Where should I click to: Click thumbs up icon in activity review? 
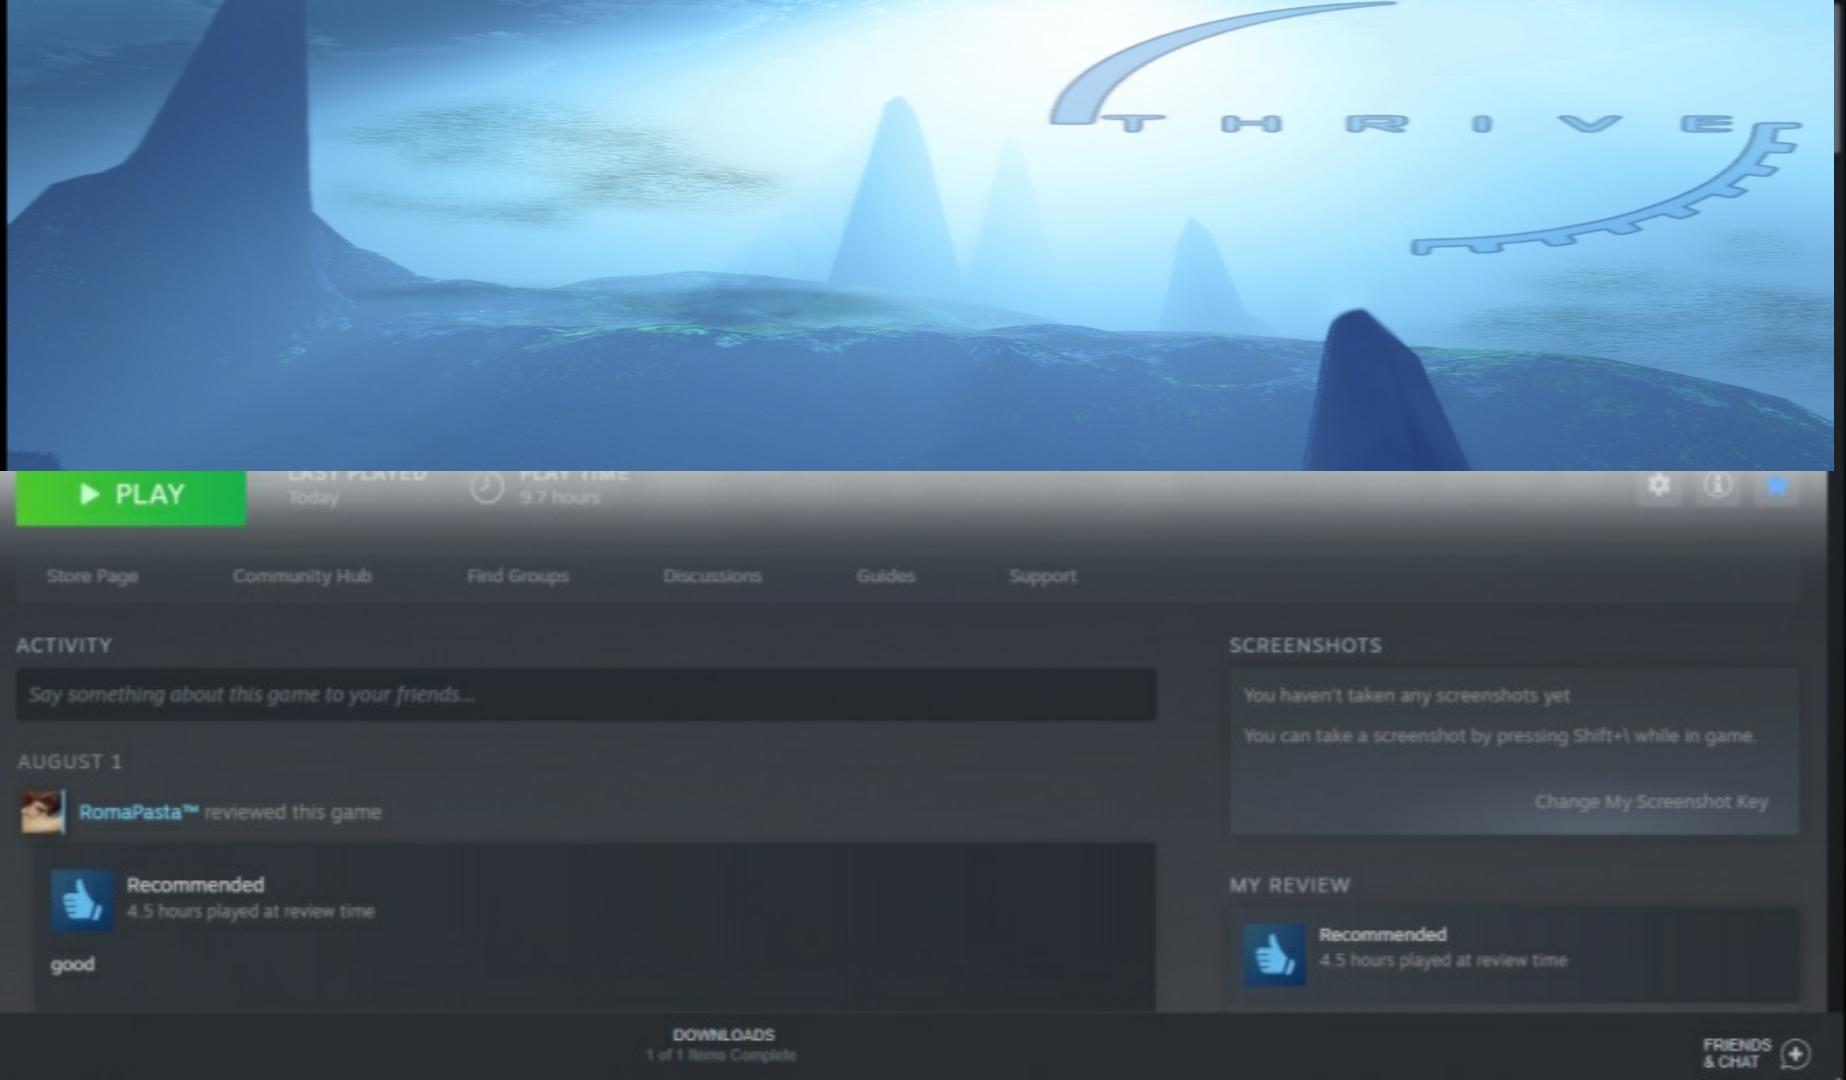click(82, 900)
